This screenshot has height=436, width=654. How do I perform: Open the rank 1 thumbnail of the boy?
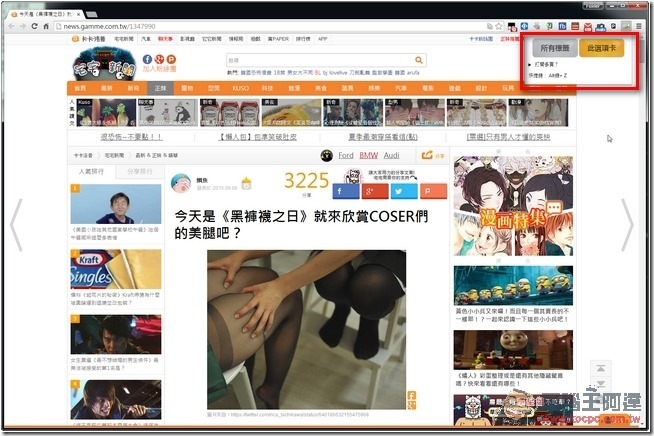click(x=116, y=204)
